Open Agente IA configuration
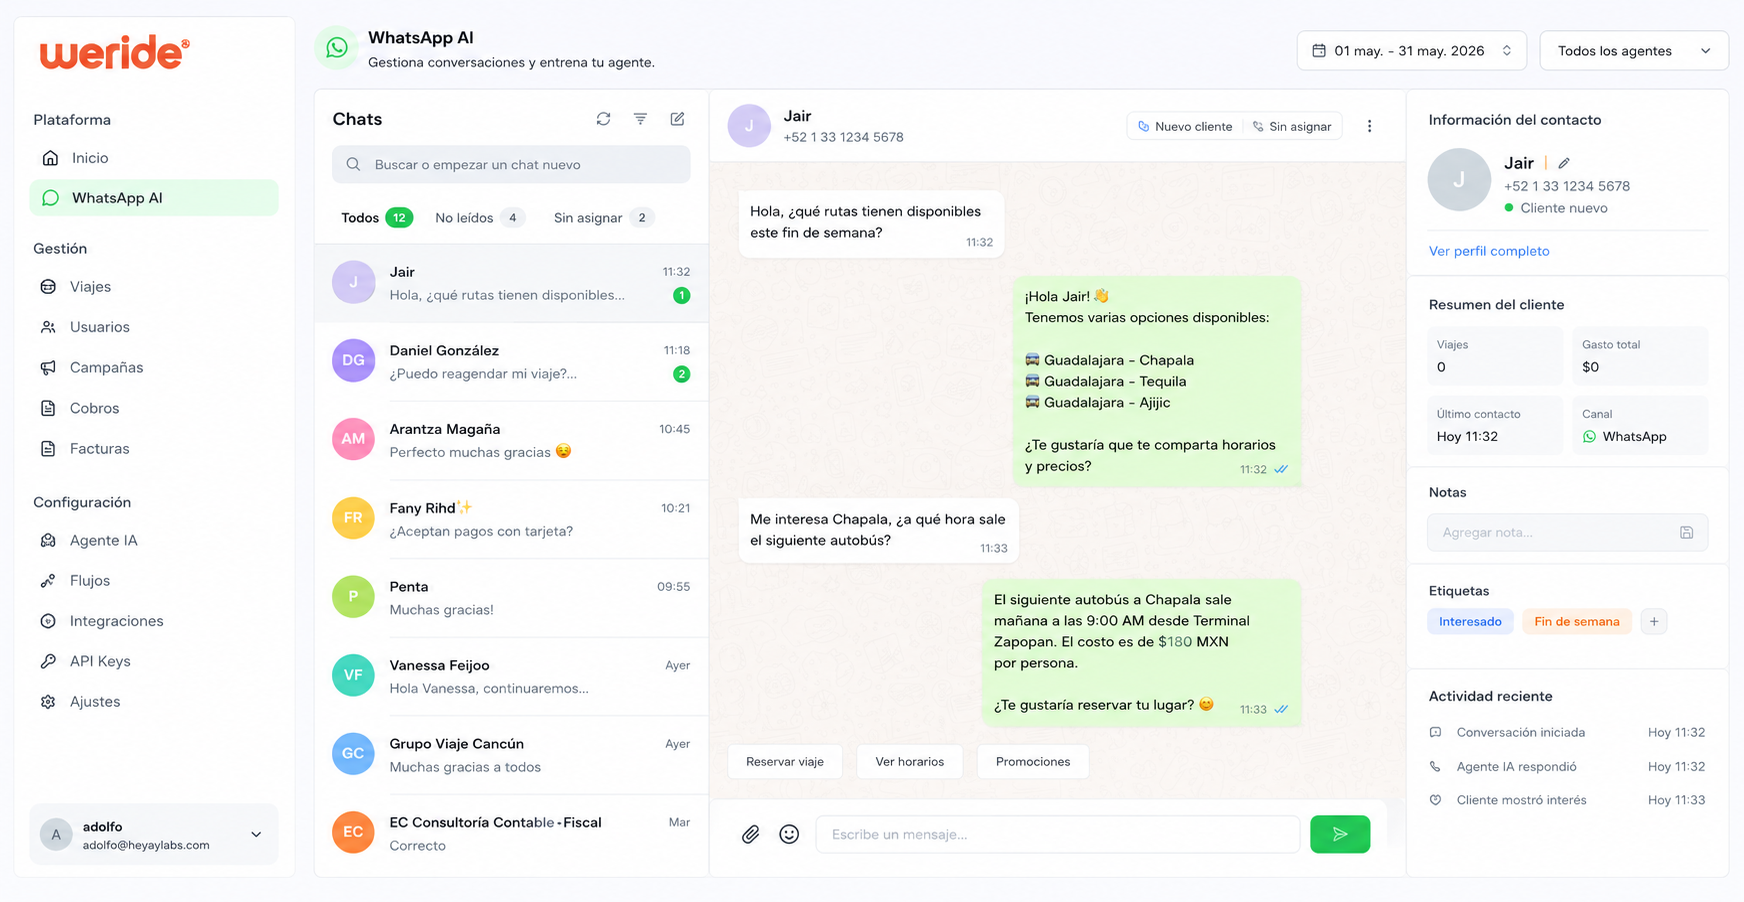1744x902 pixels. [154, 541]
